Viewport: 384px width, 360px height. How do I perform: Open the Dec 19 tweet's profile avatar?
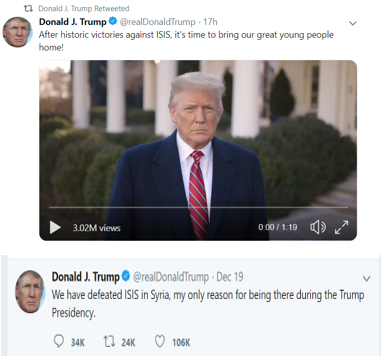click(x=30, y=292)
